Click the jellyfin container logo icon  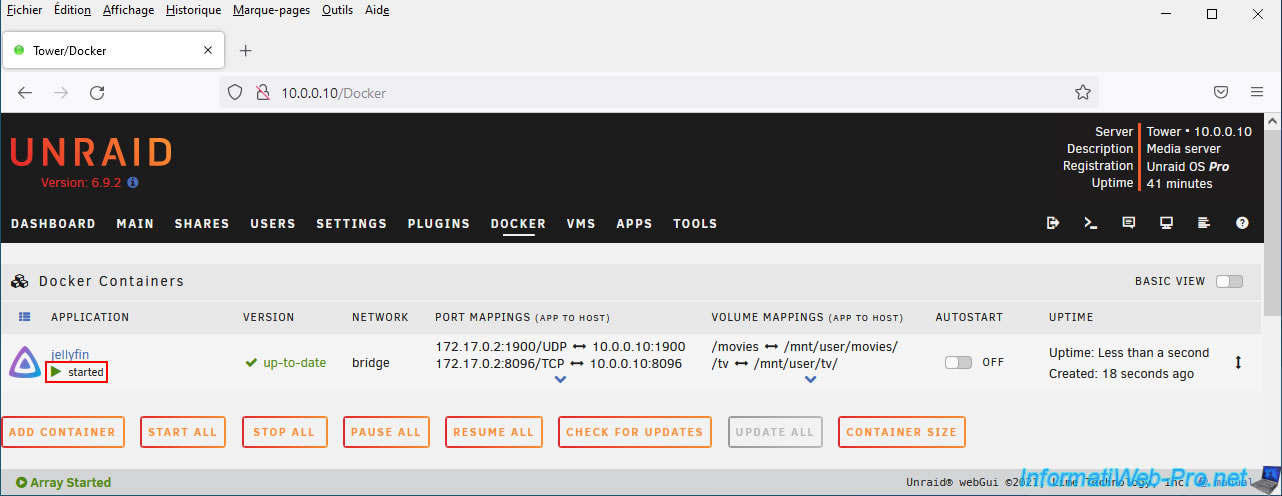(x=25, y=362)
